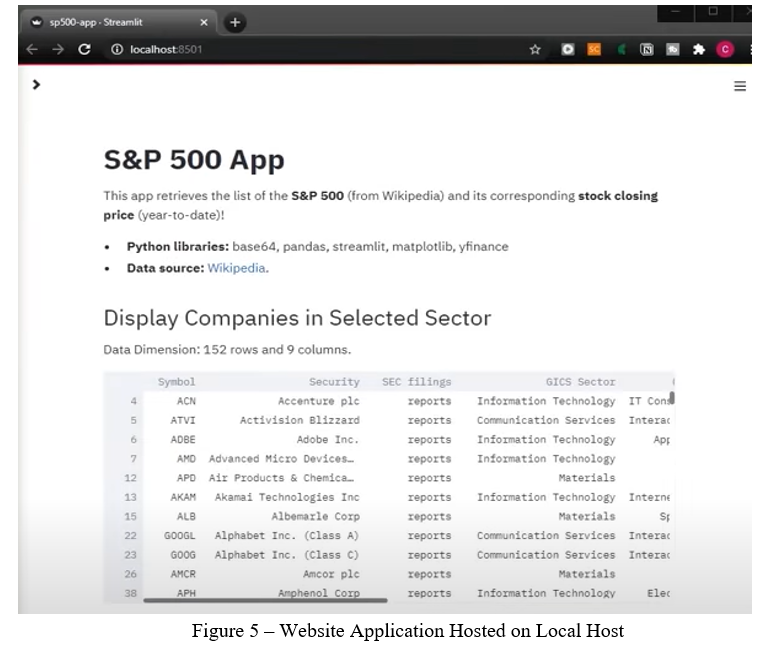This screenshot has height=650, width=759.
Task: View site info icon beside localhost
Action: (117, 49)
